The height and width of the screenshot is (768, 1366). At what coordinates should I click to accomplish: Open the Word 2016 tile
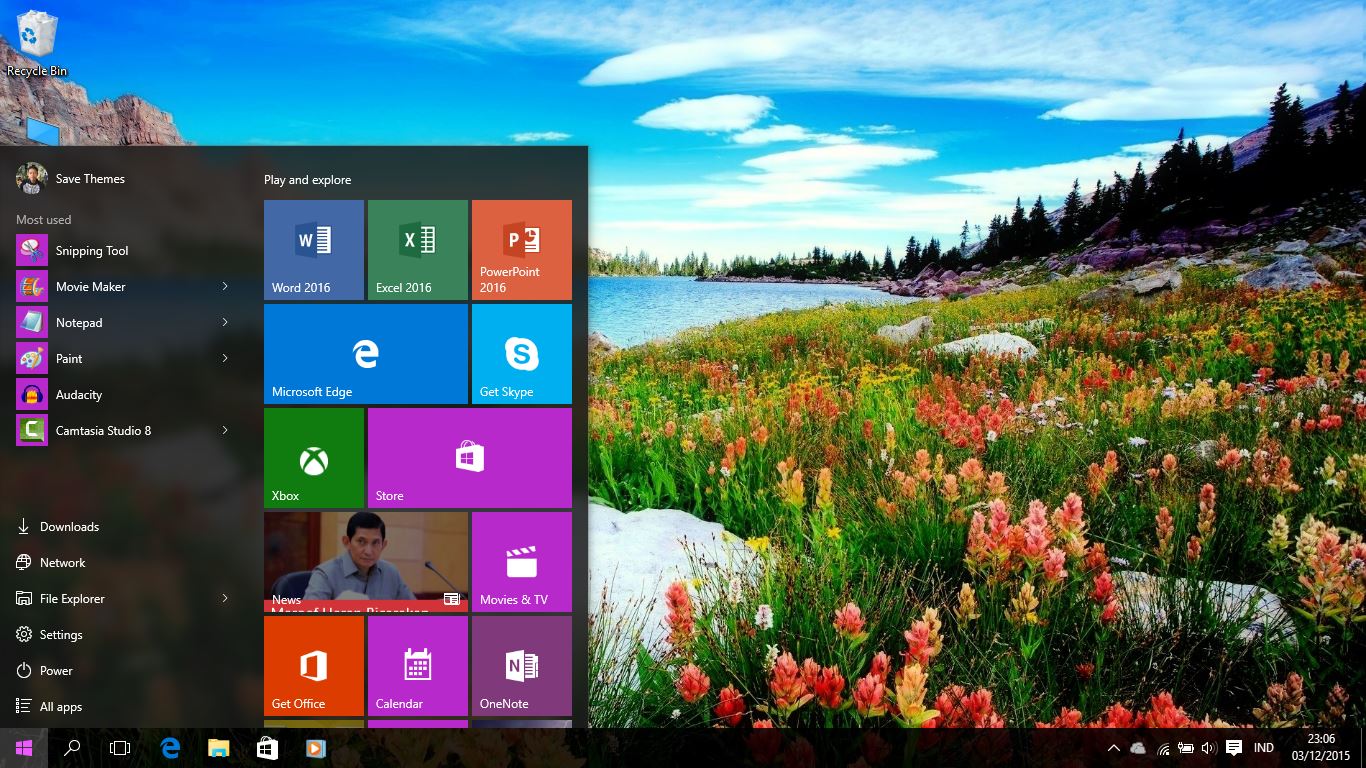pos(314,250)
